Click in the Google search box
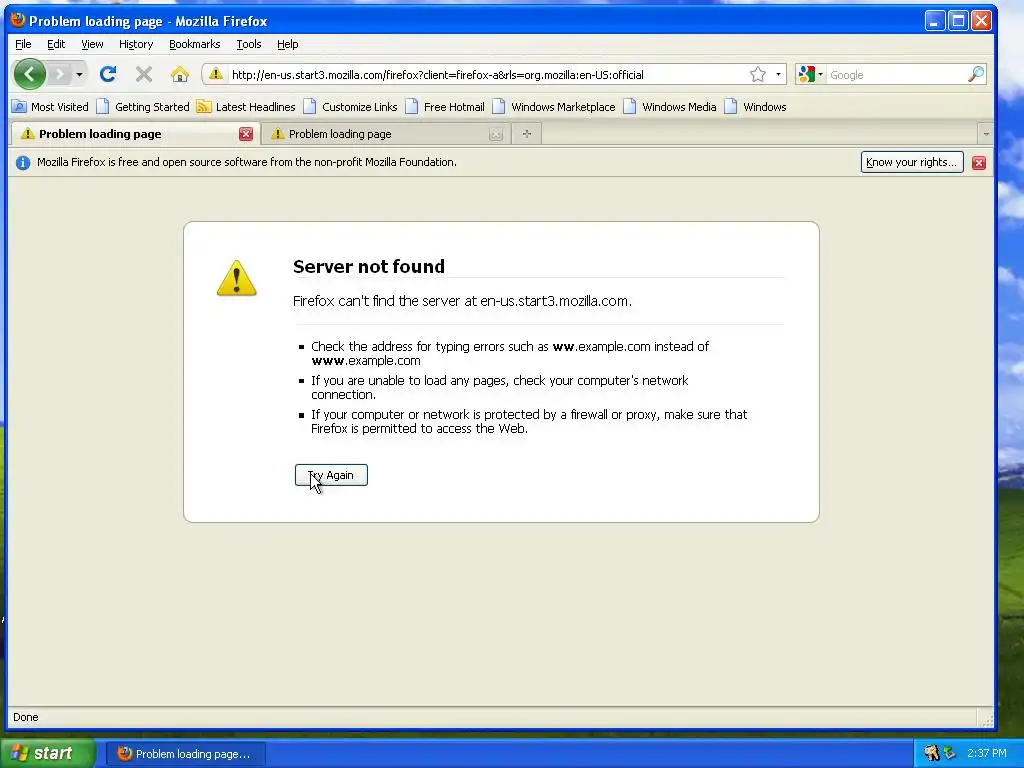 pos(897,74)
